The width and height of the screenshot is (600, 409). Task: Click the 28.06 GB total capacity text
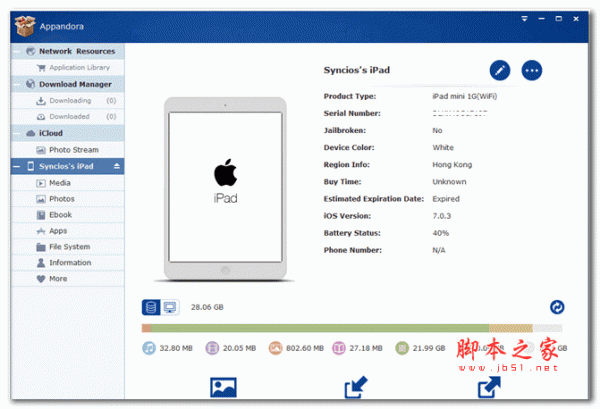[207, 307]
